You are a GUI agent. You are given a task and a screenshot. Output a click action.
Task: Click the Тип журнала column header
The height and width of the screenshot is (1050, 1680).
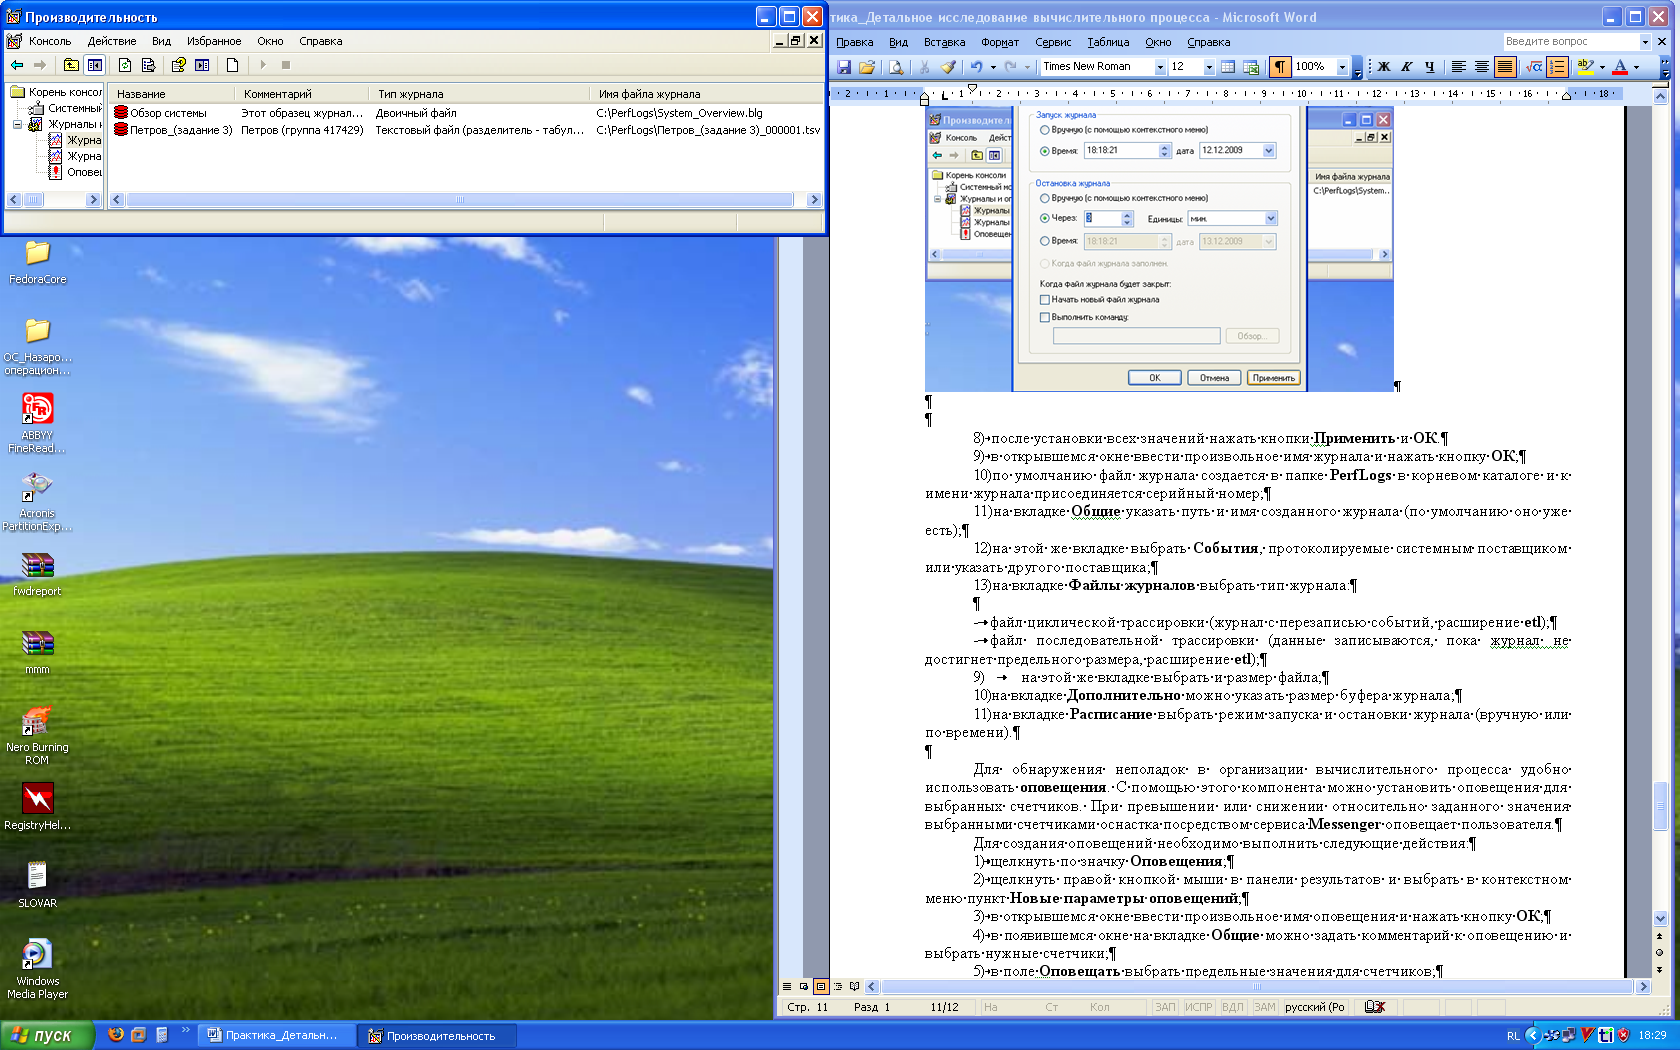tap(481, 94)
